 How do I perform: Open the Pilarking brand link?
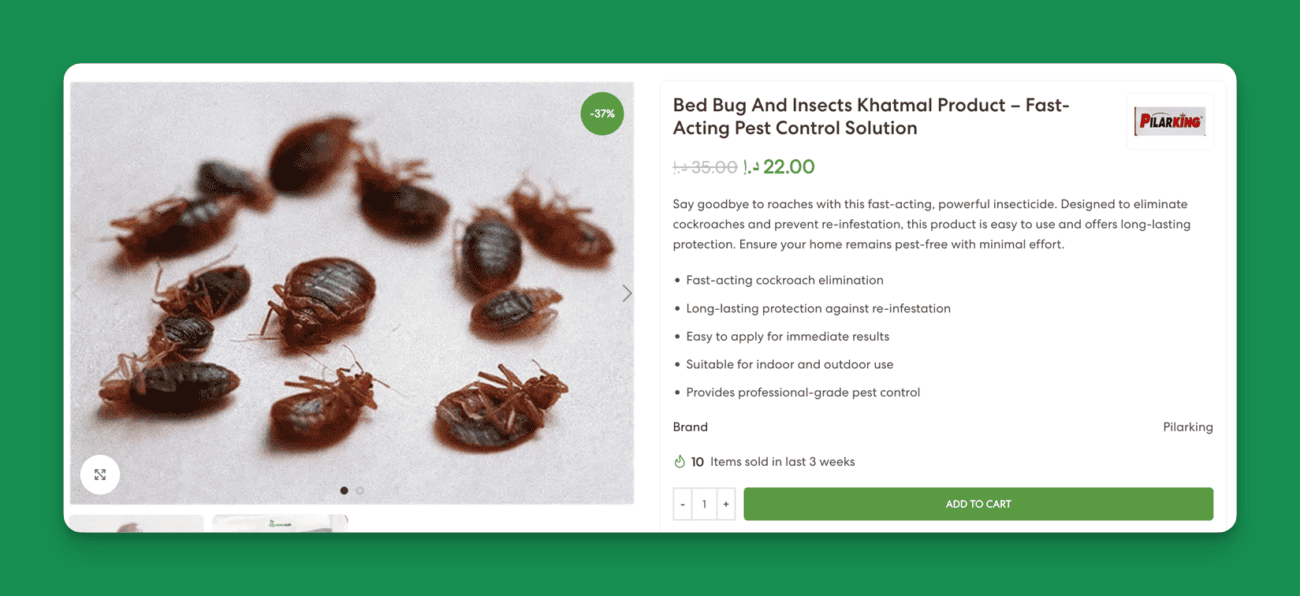[1187, 427]
